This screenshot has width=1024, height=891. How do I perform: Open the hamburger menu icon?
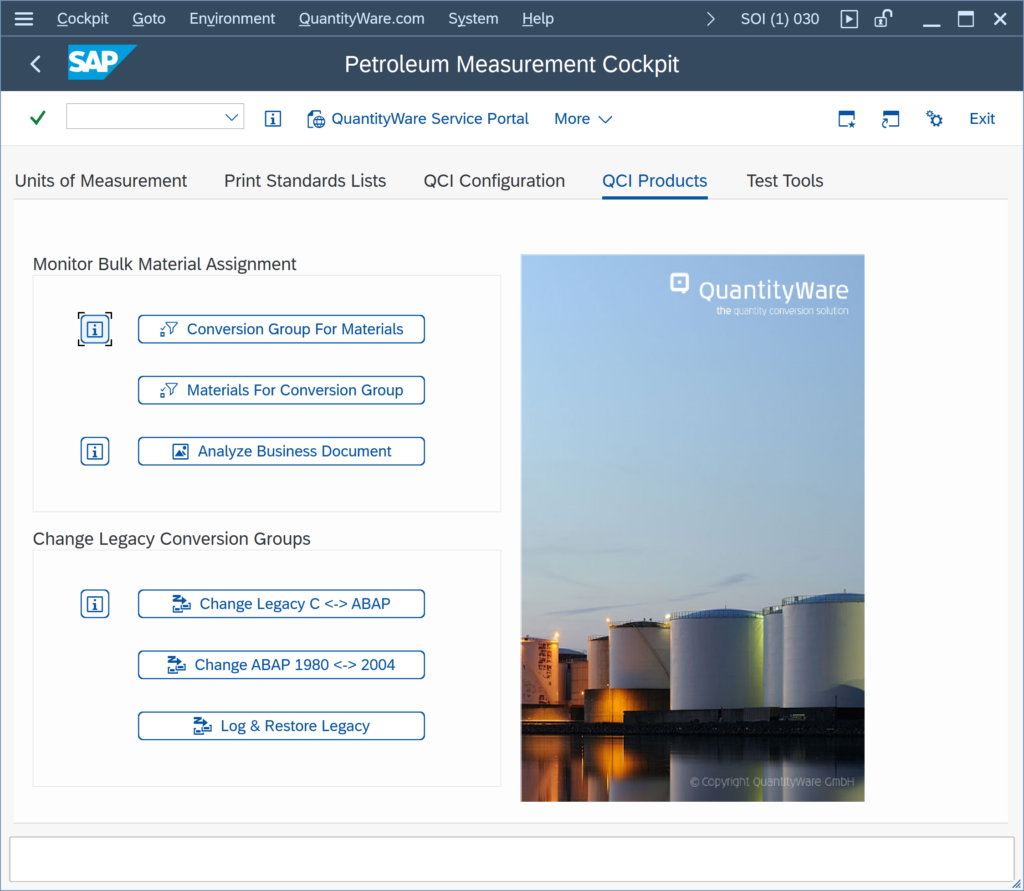(x=24, y=19)
